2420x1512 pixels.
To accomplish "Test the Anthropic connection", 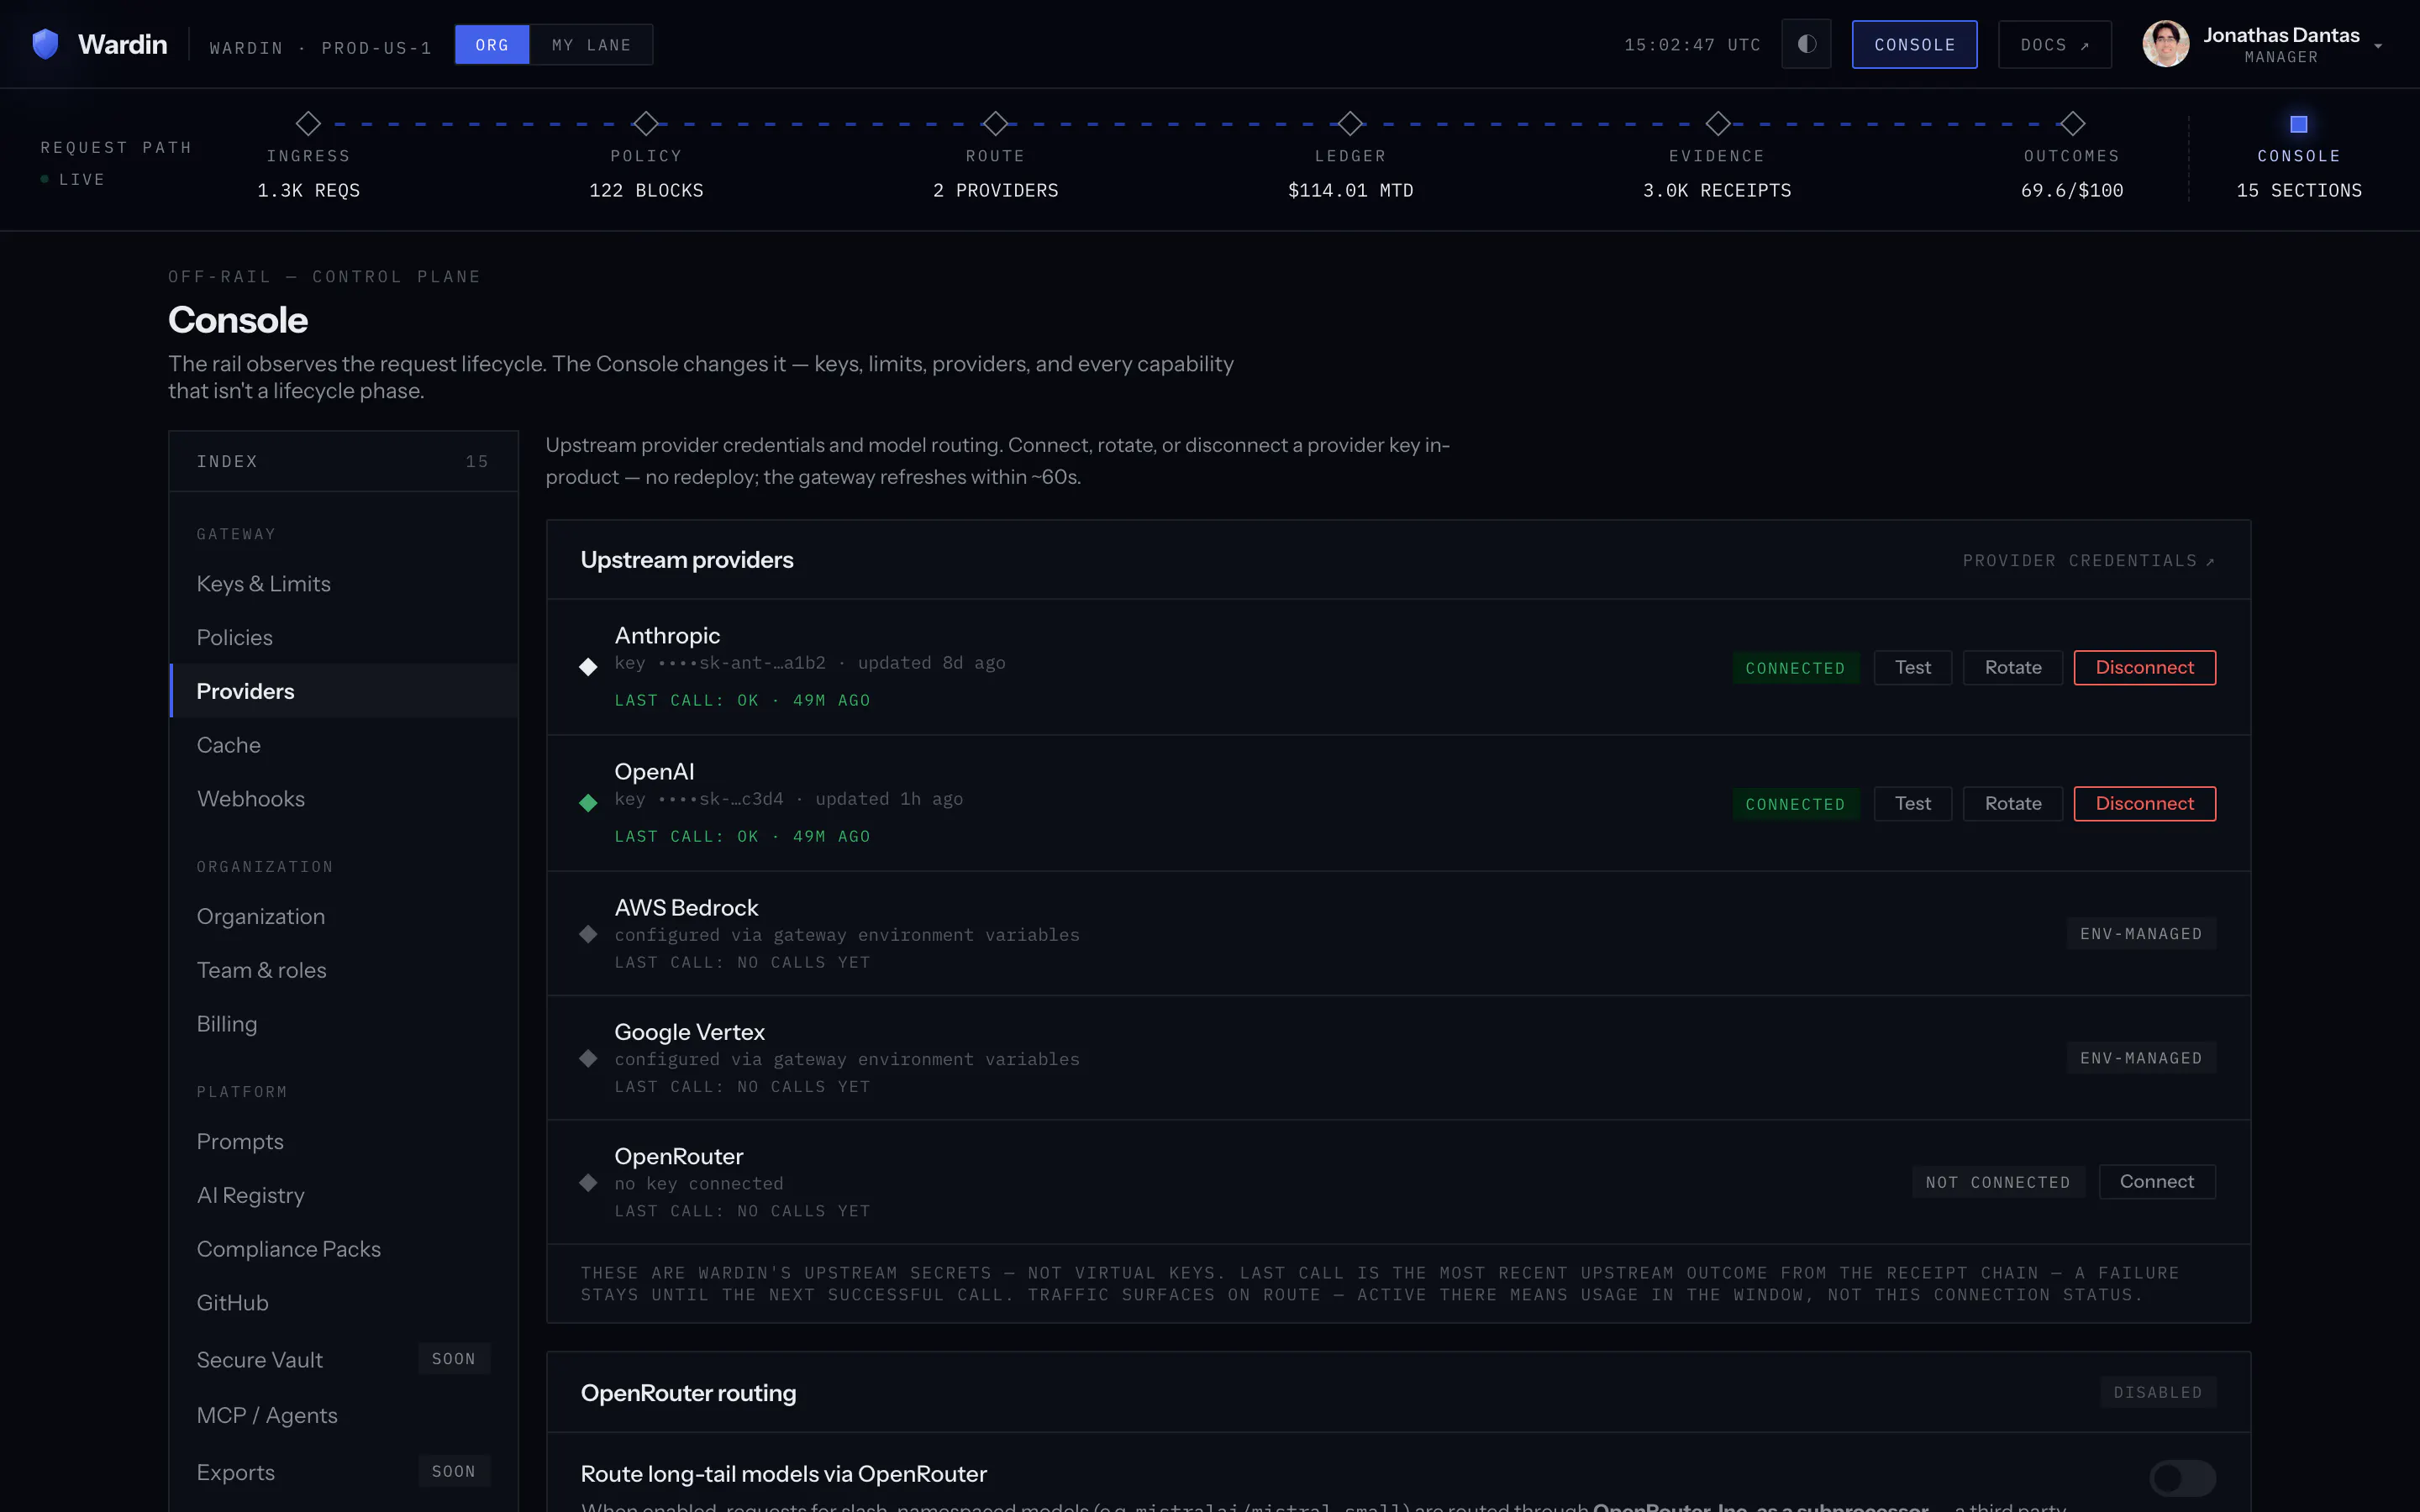I will [x=1912, y=668].
